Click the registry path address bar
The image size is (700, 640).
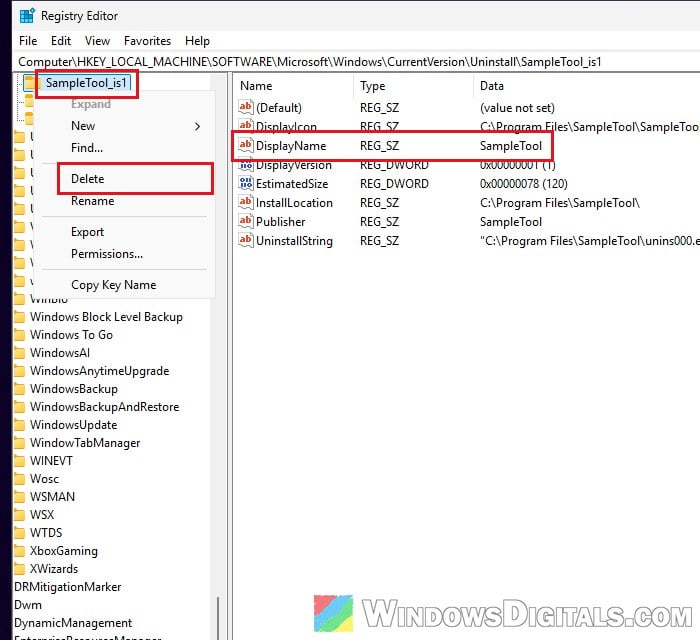pos(357,62)
